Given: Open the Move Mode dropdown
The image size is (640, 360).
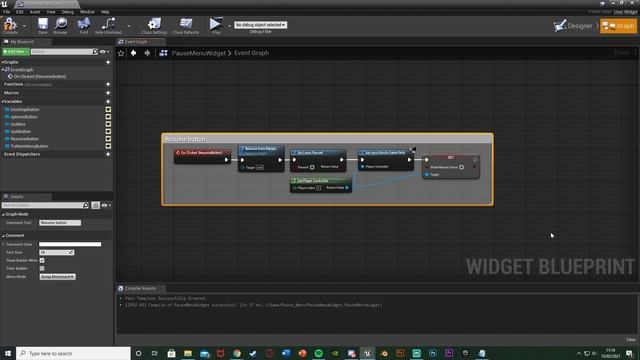Looking at the screenshot, I should pyautogui.click(x=58, y=277).
